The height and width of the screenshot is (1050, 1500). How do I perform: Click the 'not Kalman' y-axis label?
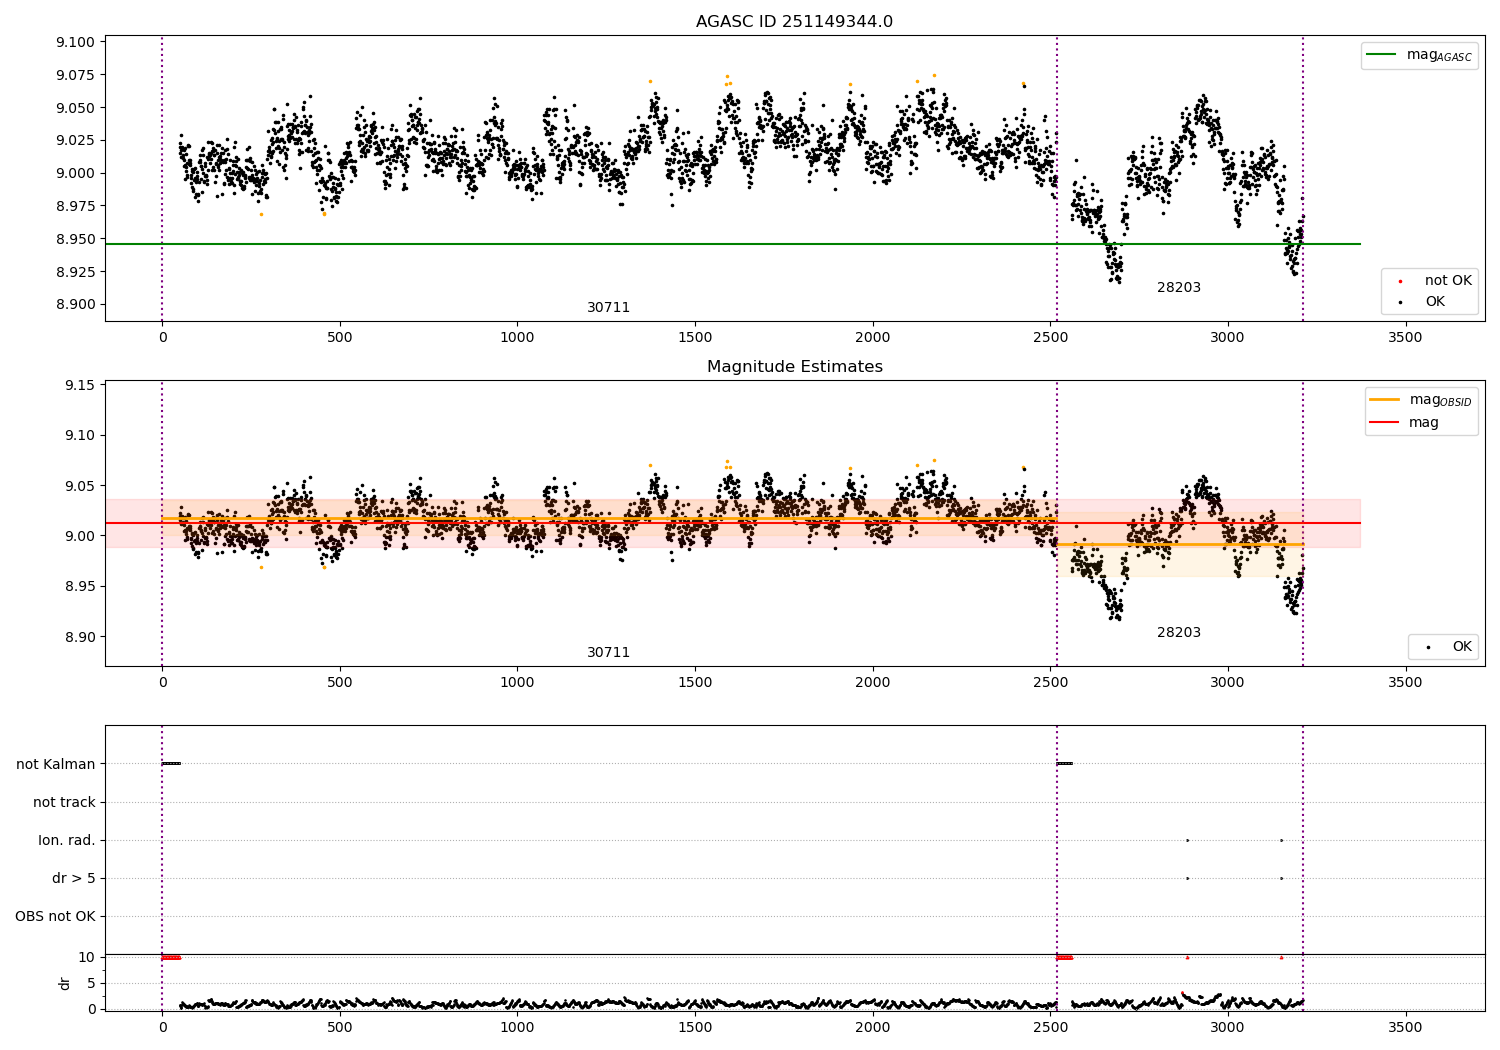pos(56,764)
